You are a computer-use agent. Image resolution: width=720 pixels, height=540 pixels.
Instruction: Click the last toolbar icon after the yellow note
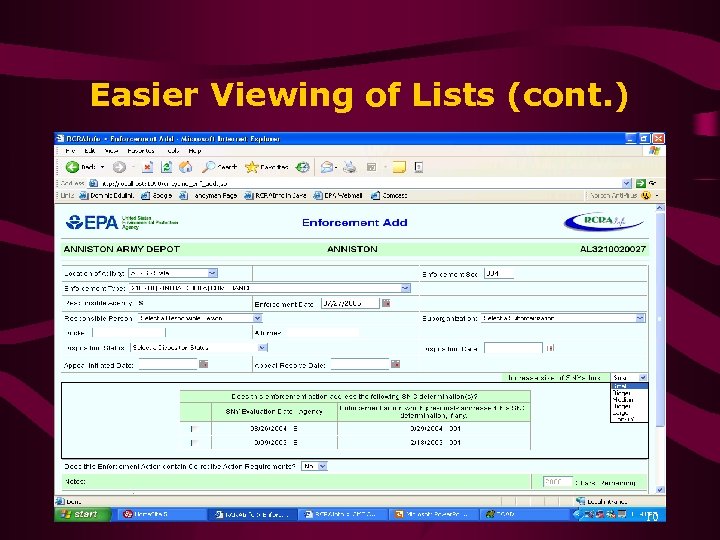(419, 167)
